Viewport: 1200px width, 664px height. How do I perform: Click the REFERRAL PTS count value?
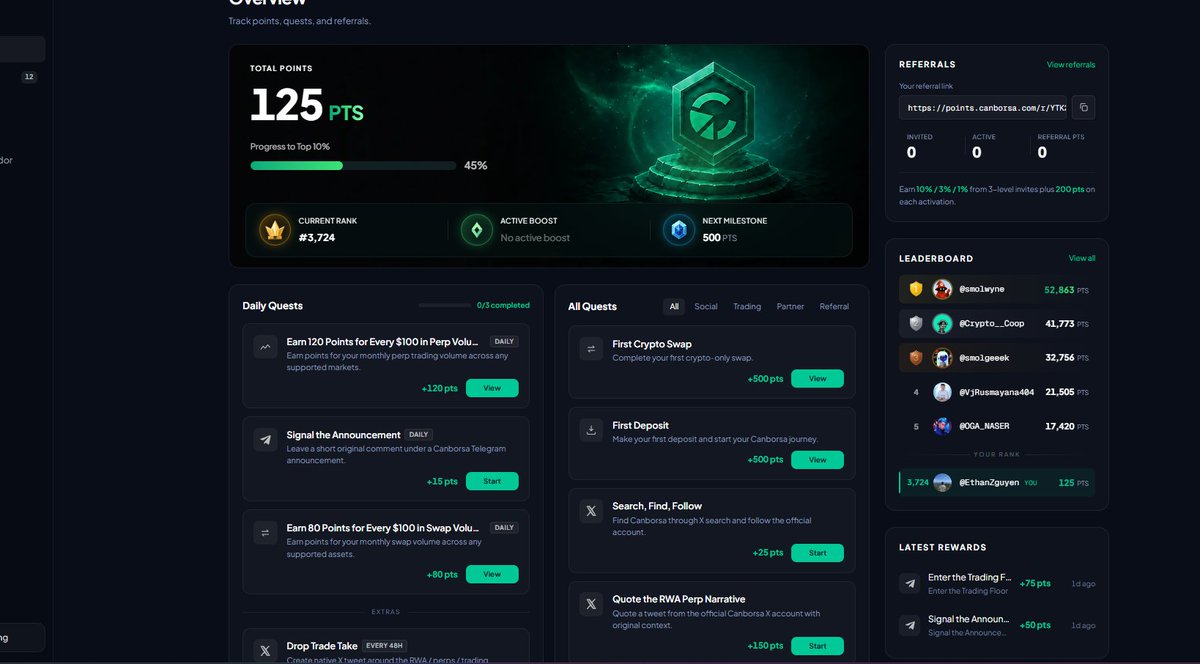tap(1042, 152)
